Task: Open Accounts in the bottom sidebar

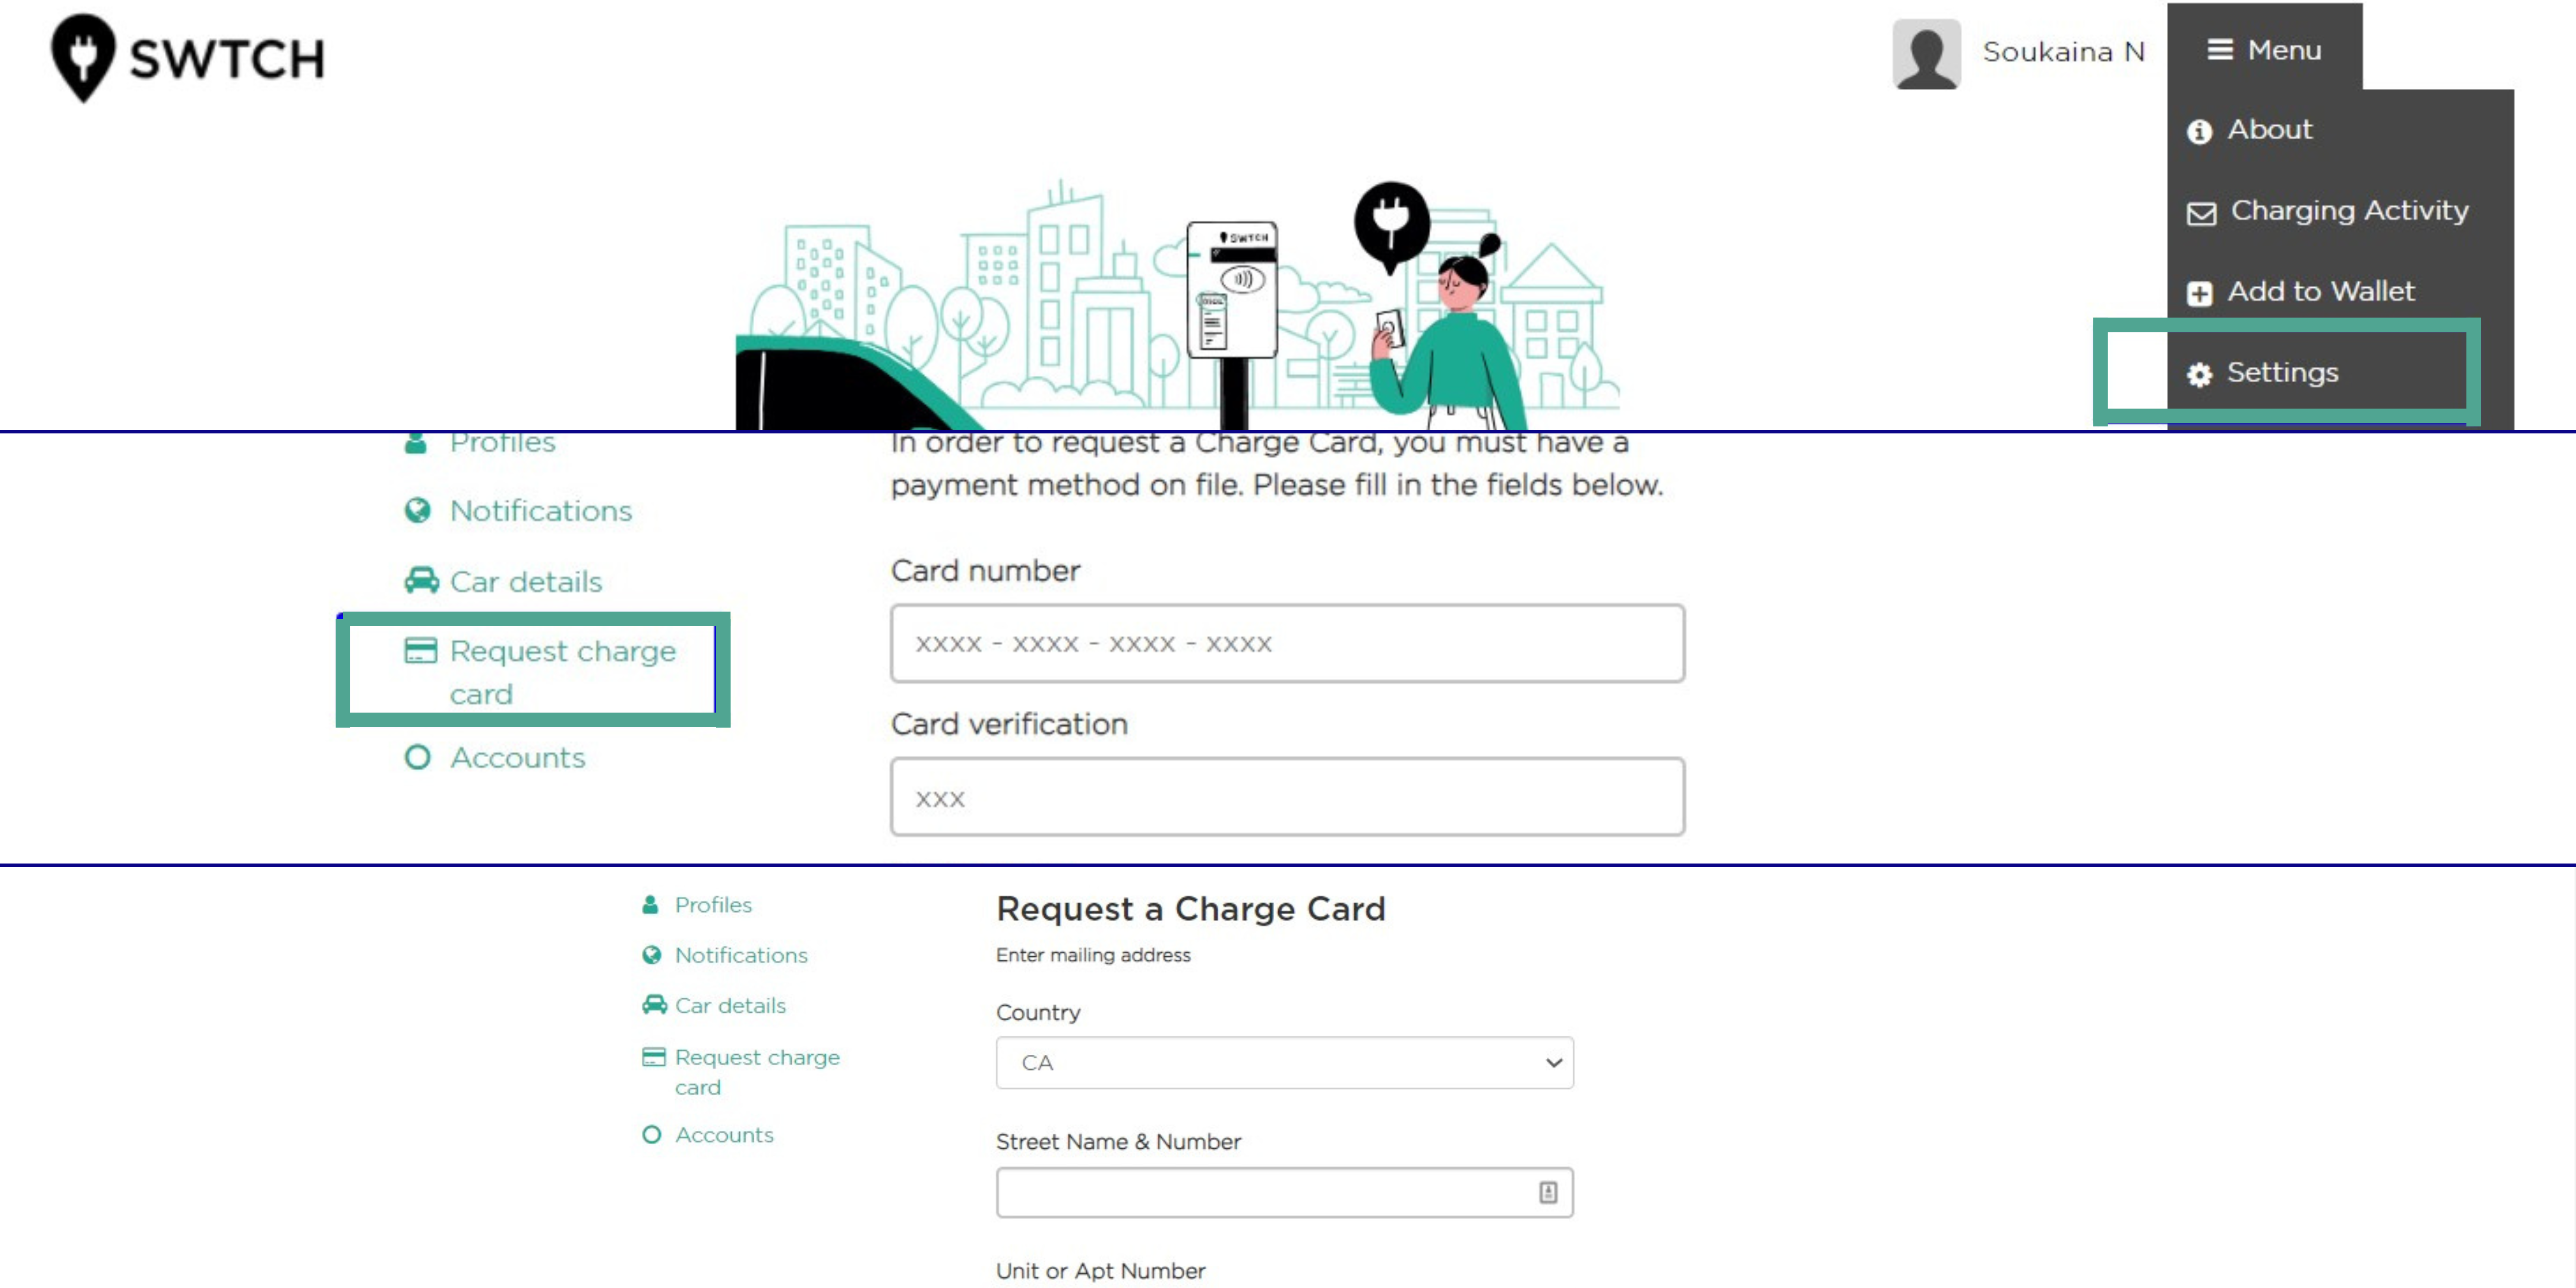Action: click(x=724, y=1135)
